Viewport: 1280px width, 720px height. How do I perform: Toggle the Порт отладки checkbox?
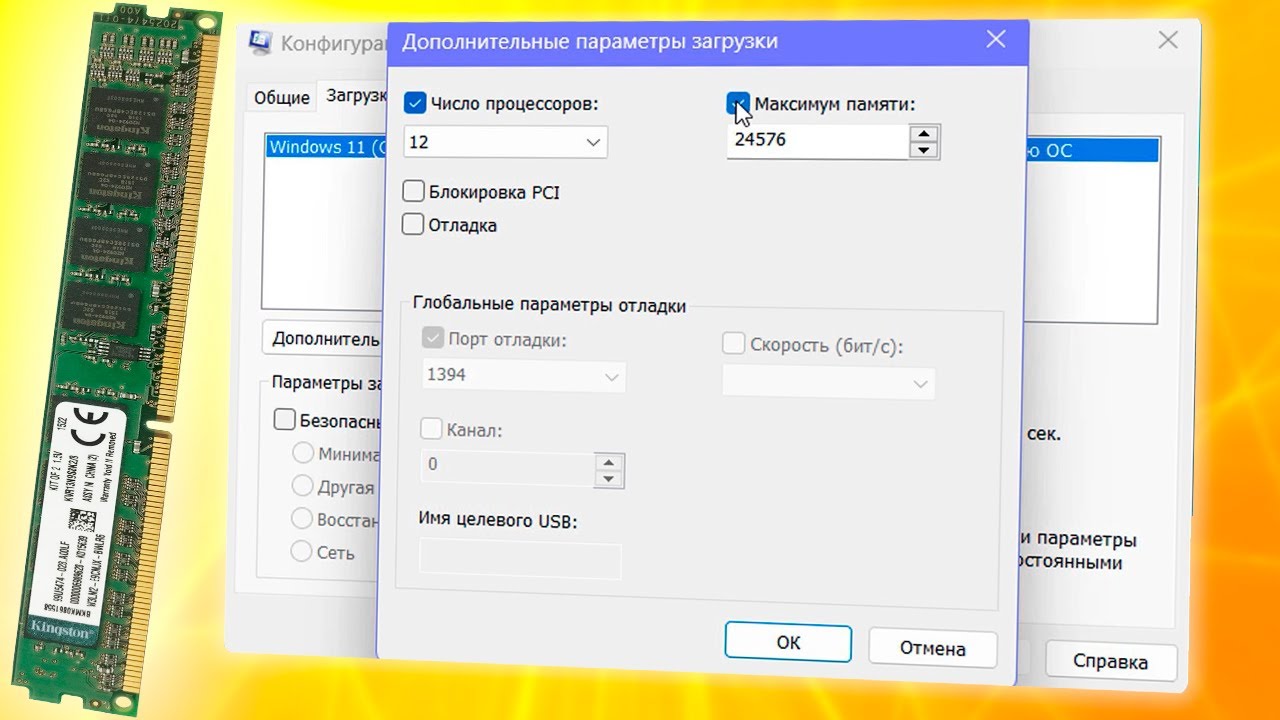433,339
